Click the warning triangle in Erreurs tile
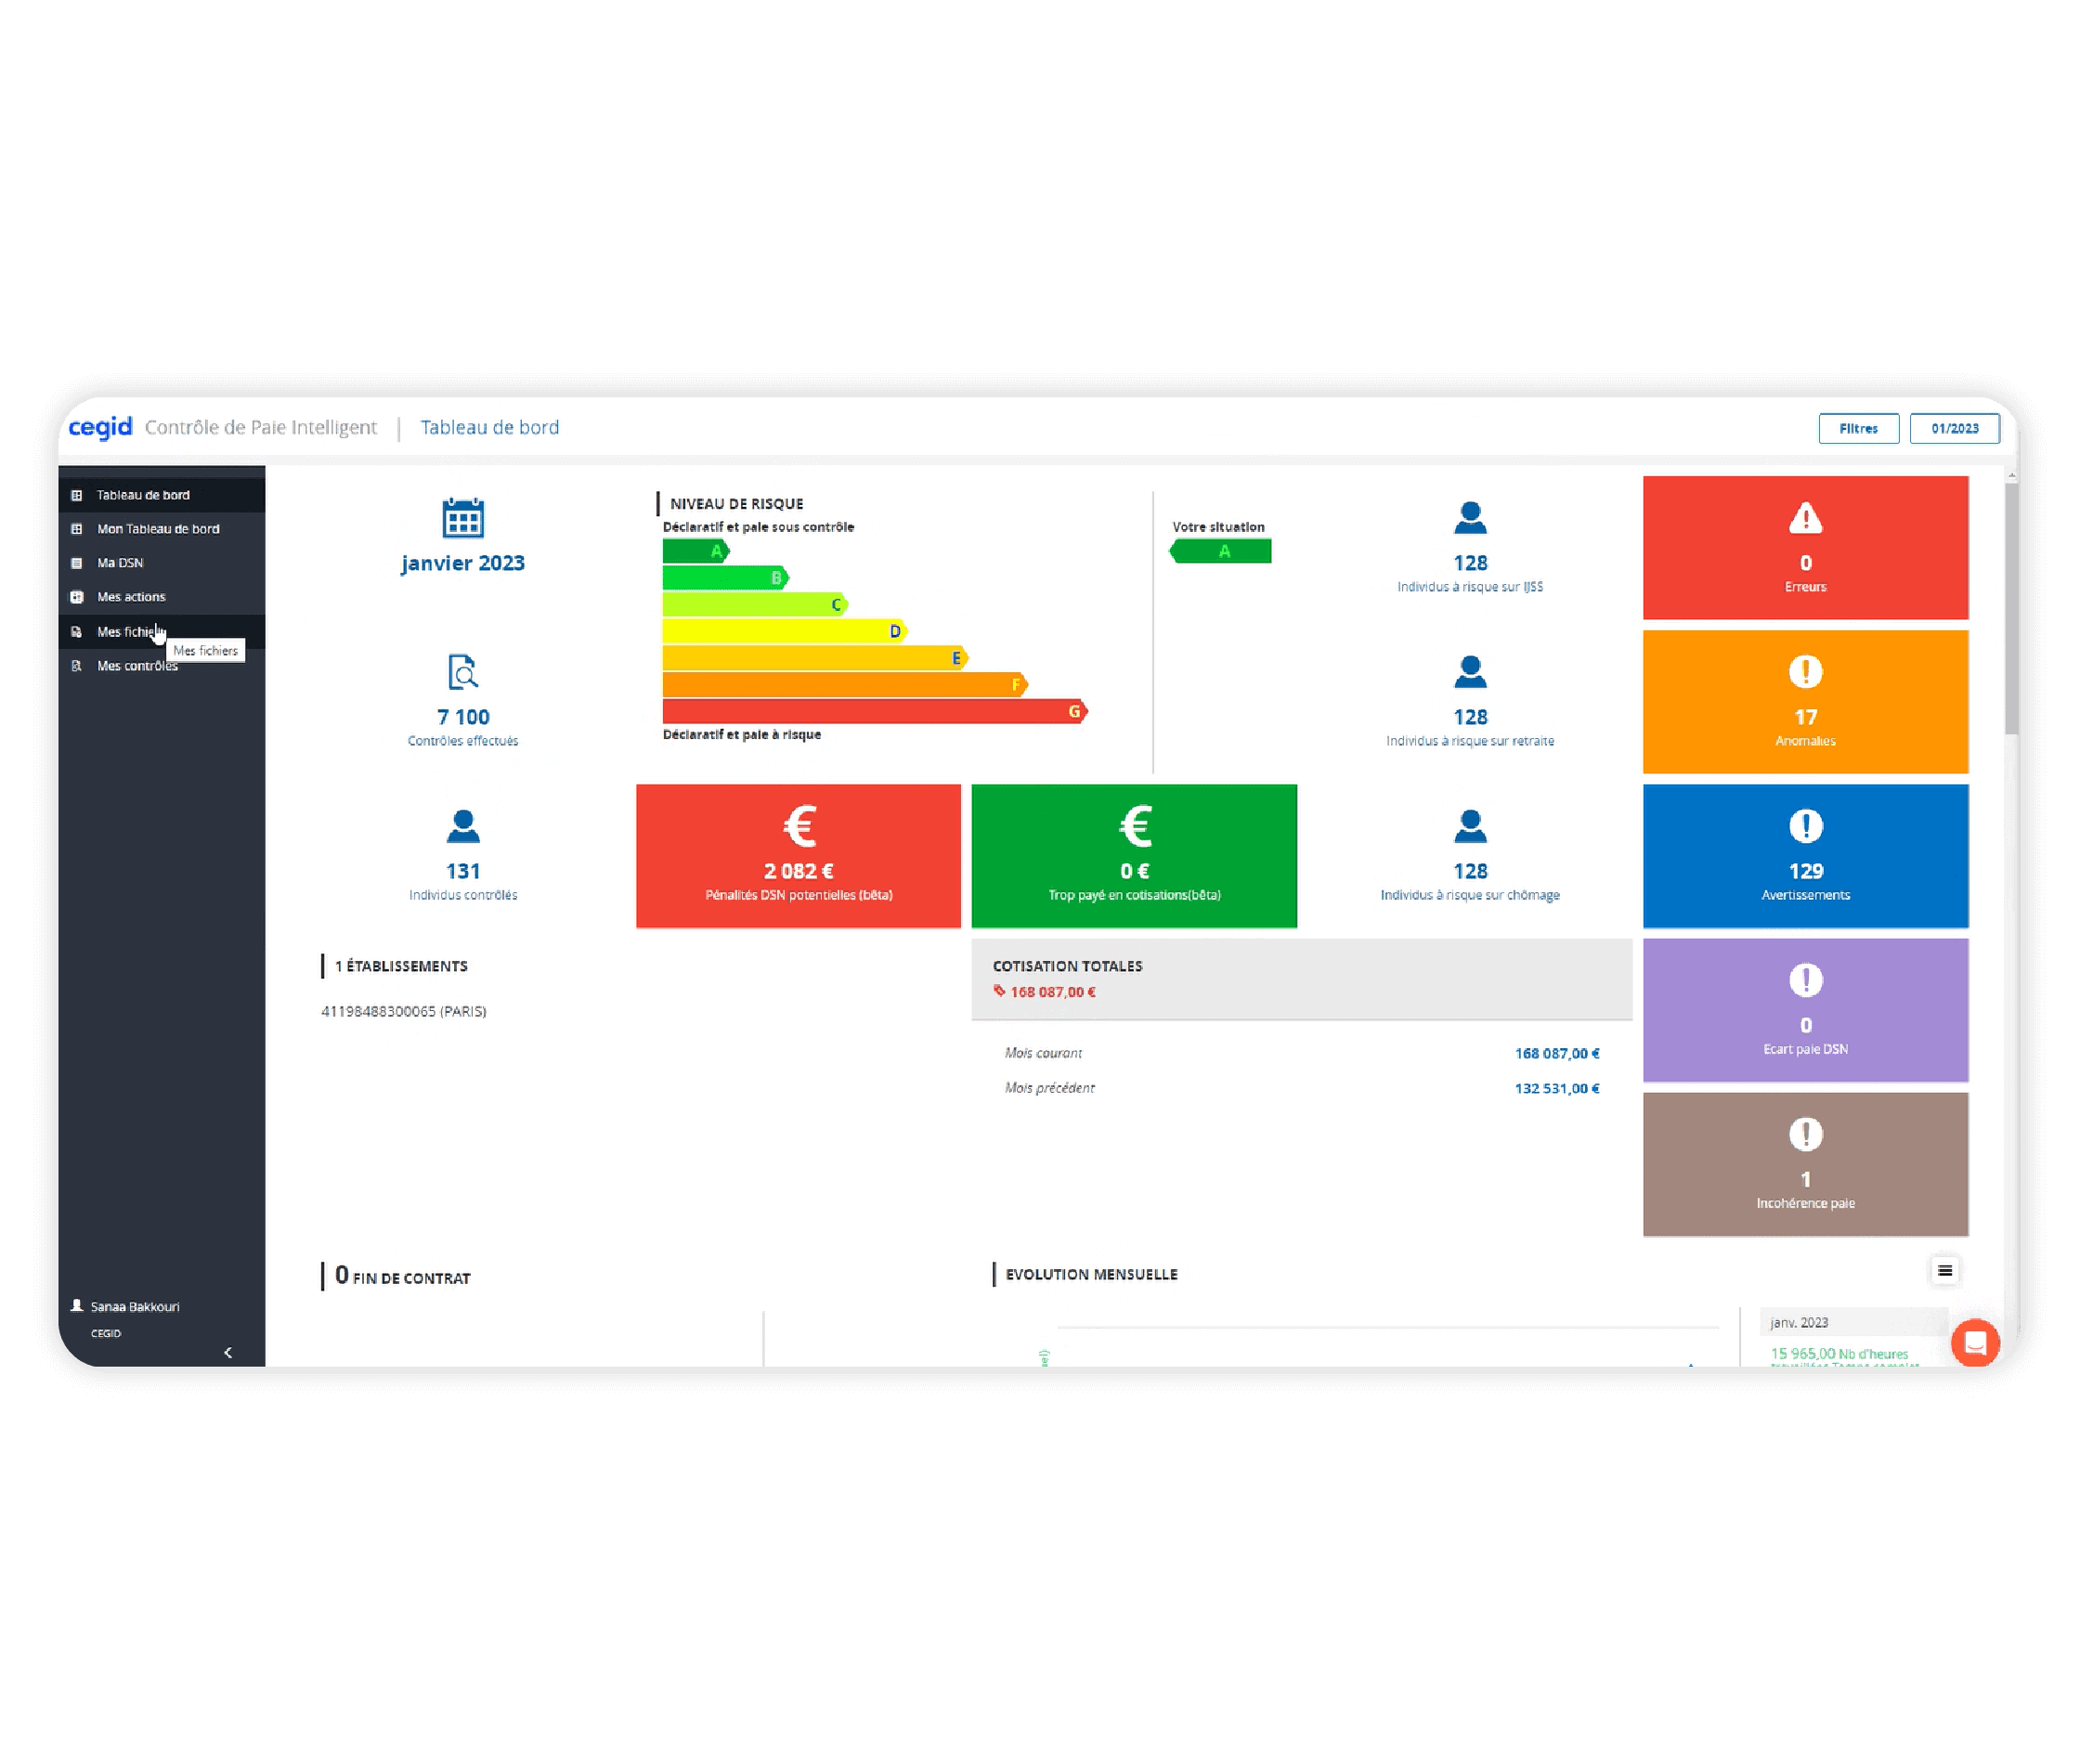This screenshot has height=1764, width=2080. (x=1805, y=518)
